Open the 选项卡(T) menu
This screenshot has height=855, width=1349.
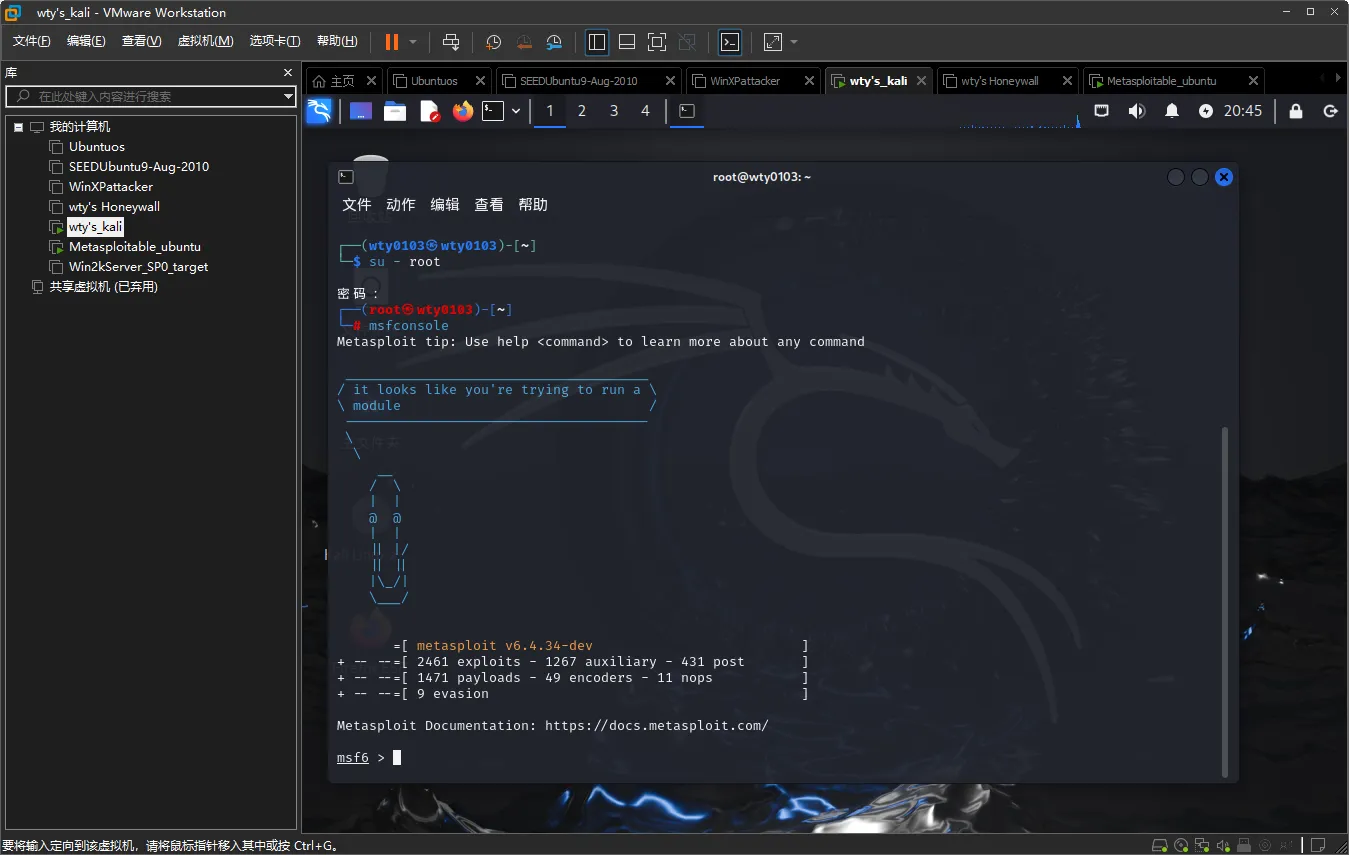click(275, 41)
